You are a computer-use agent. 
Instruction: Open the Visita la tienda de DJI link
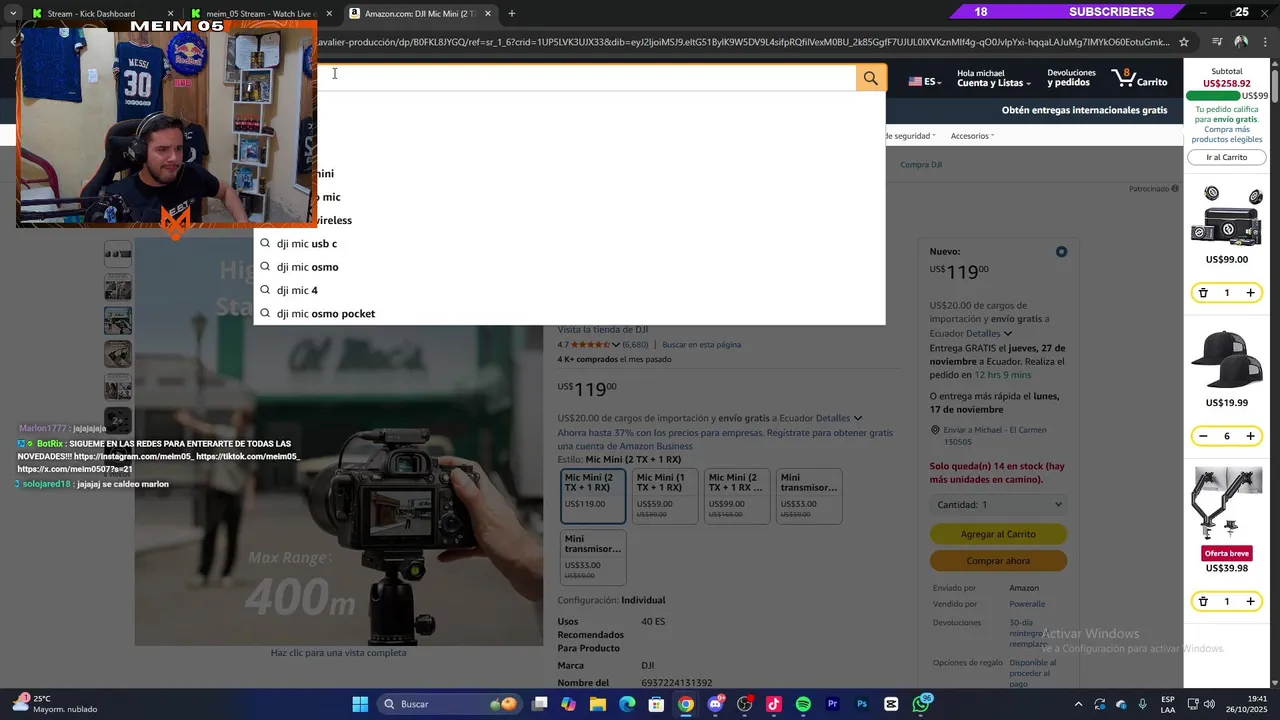[x=603, y=329]
